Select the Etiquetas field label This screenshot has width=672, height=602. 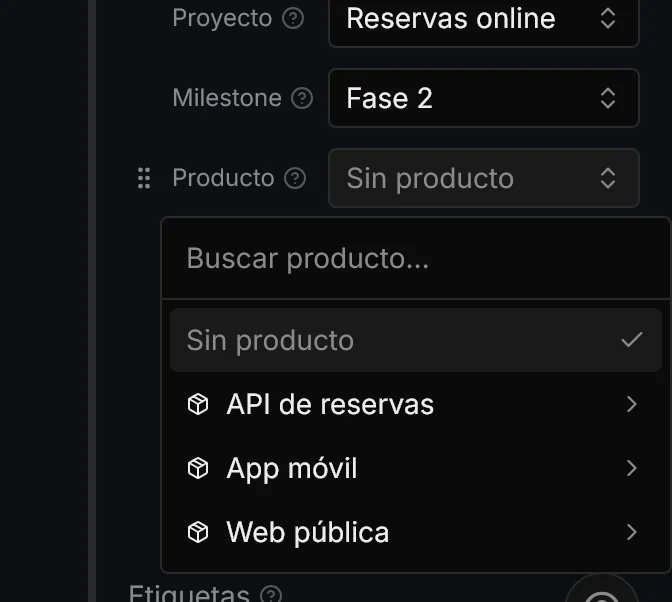189,593
